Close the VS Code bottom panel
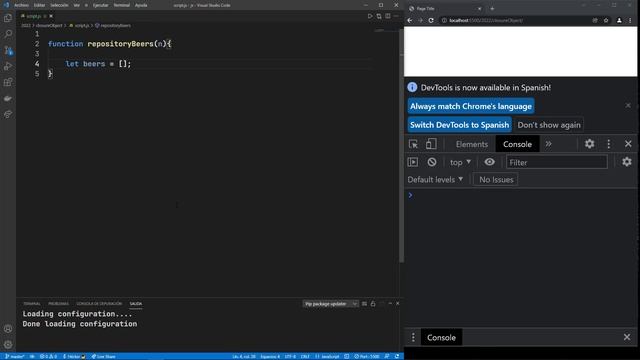Screen dimensions: 640x360 pyautogui.click(x=398, y=304)
